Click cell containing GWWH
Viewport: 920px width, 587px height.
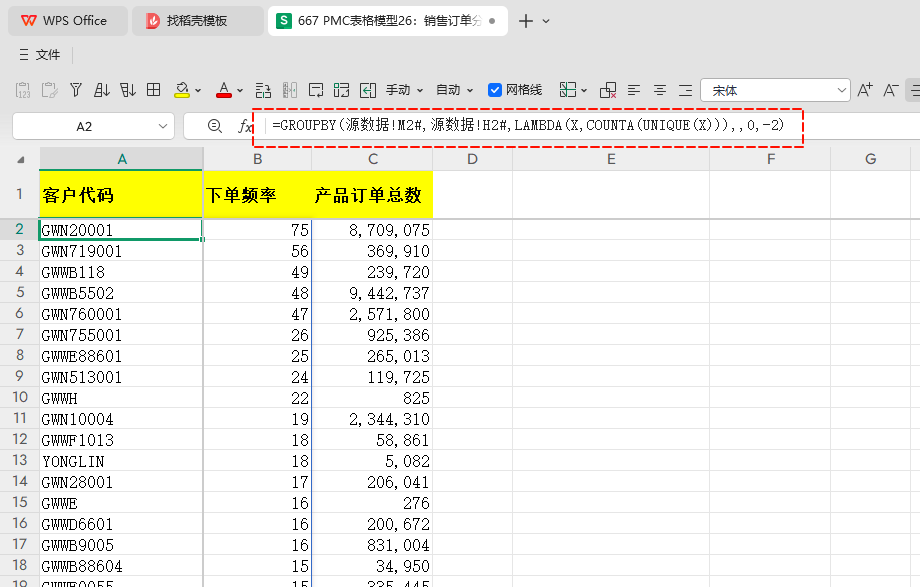click(121, 398)
